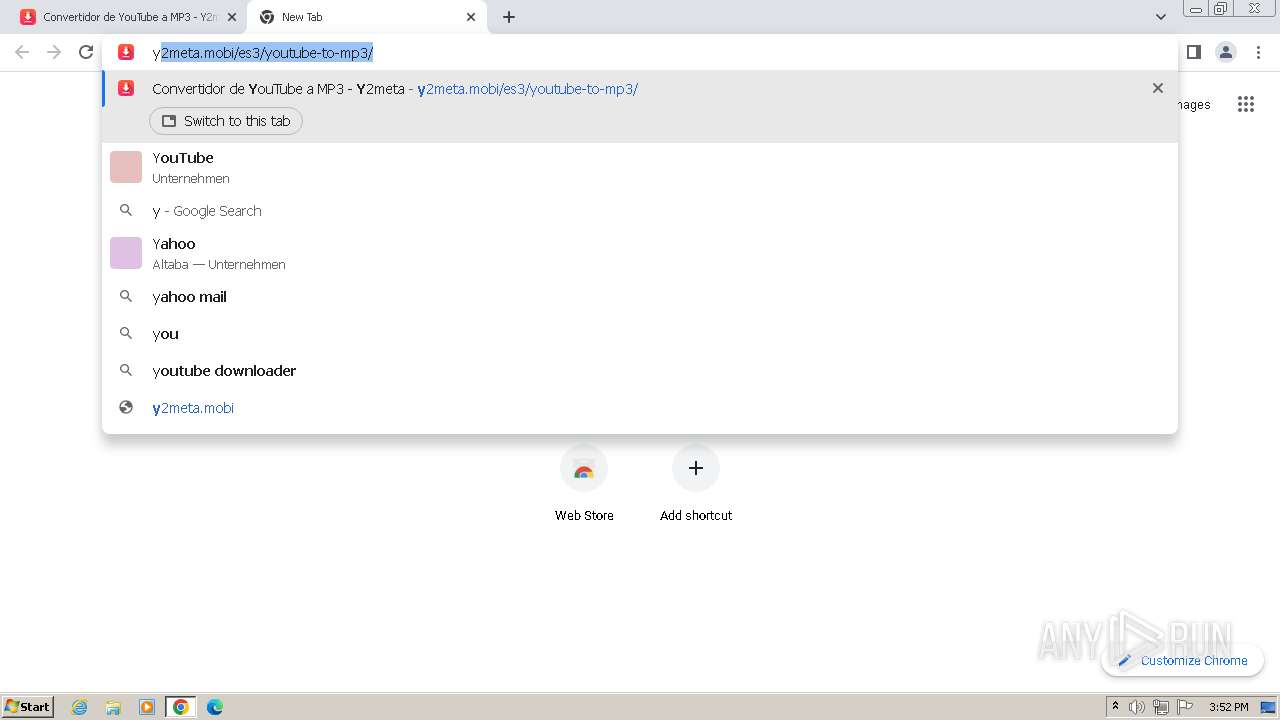The image size is (1280, 720).
Task: Open the Chrome three-dot menu
Action: click(1258, 52)
